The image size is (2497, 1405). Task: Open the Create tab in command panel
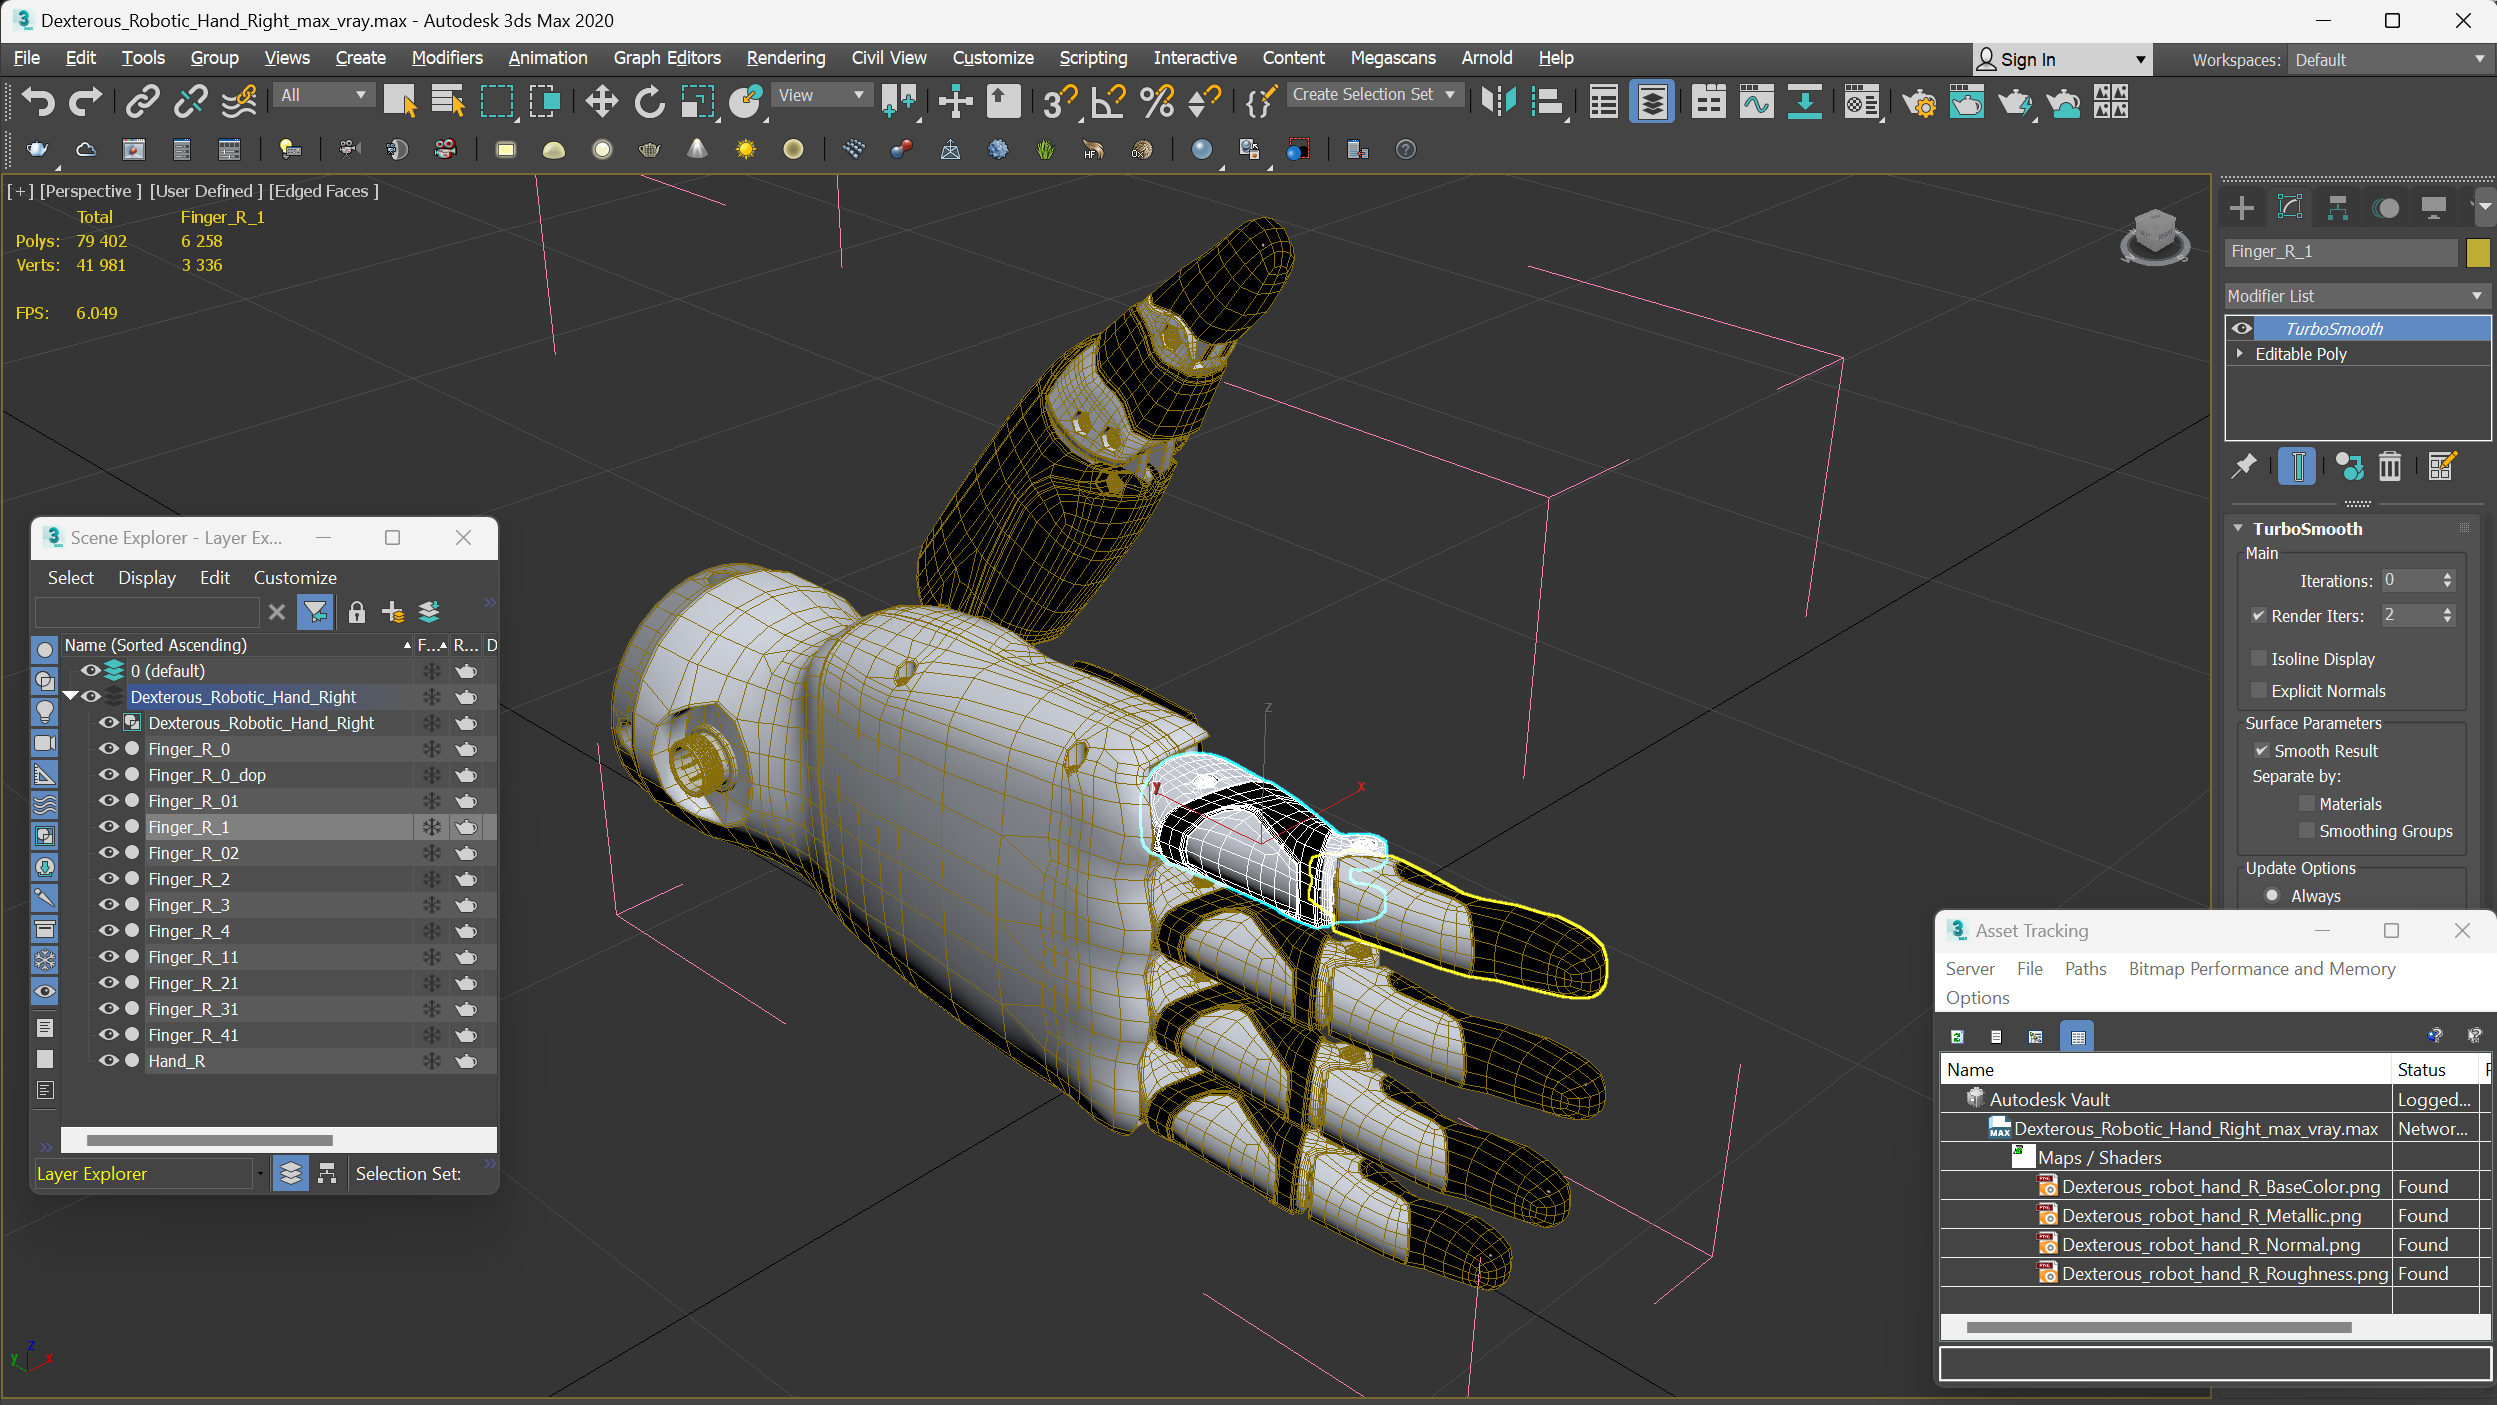click(x=2242, y=208)
